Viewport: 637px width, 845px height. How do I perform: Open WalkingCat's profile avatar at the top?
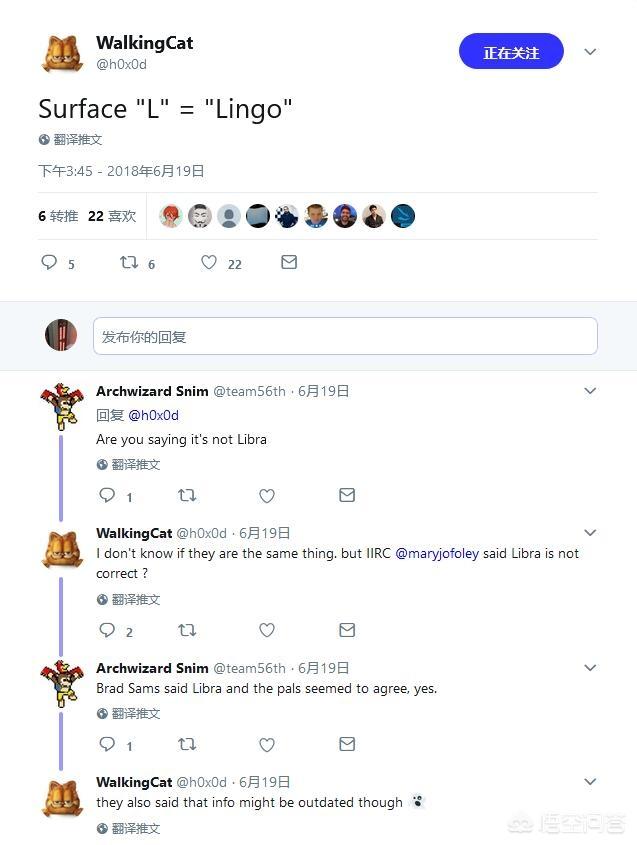click(x=62, y=53)
